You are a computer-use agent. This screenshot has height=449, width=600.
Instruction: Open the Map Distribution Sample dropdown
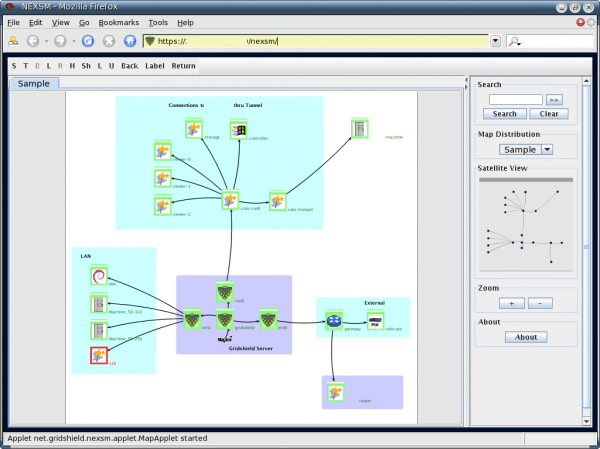point(526,149)
